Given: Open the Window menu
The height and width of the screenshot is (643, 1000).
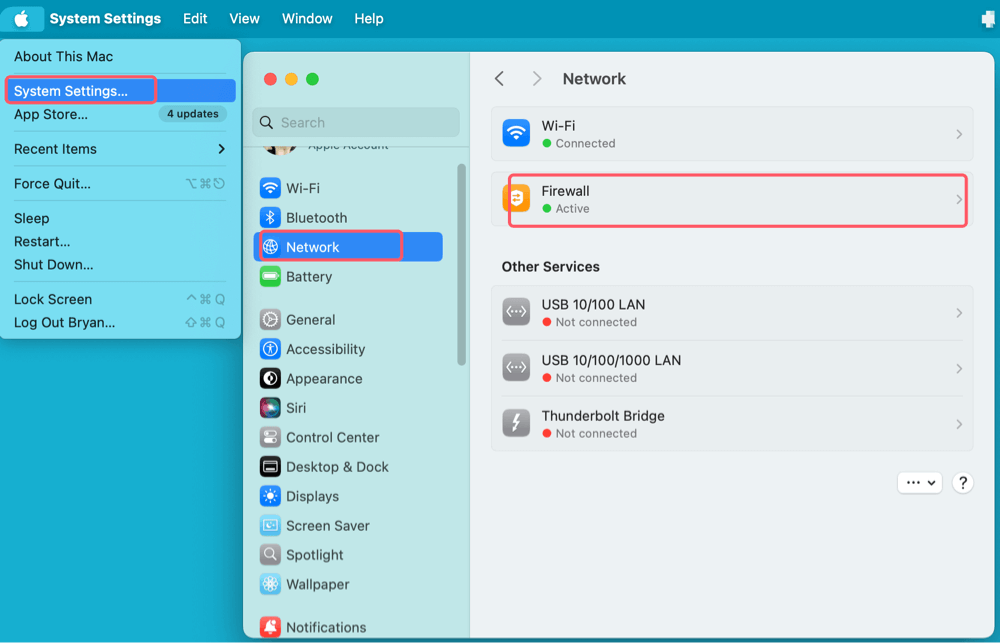Looking at the screenshot, I should (x=307, y=18).
